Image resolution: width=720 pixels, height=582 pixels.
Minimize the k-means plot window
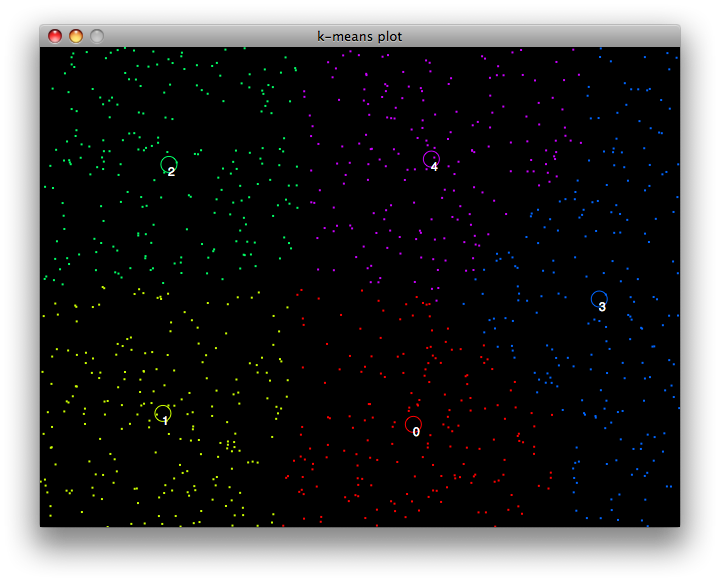[x=76, y=36]
